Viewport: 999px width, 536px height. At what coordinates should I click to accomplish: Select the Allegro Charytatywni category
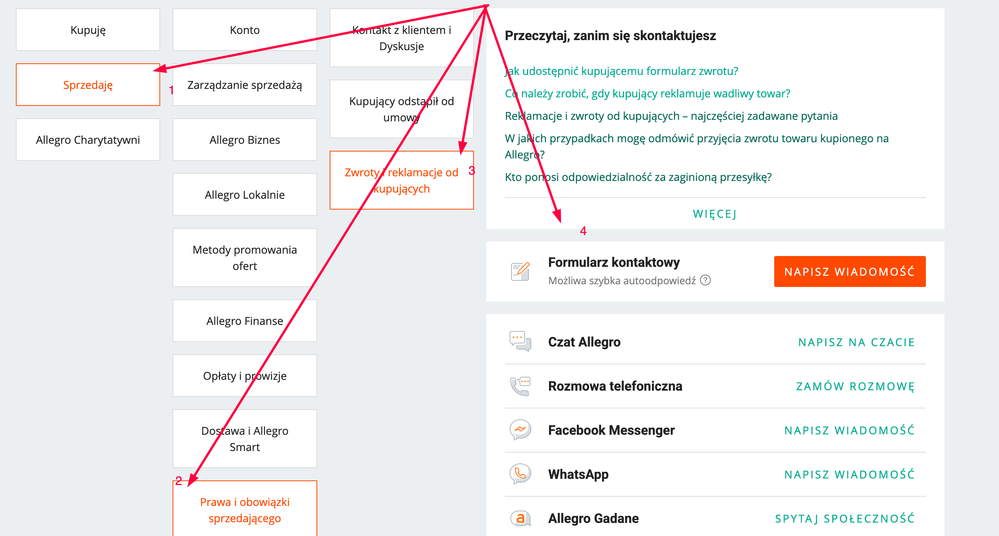pyautogui.click(x=88, y=140)
